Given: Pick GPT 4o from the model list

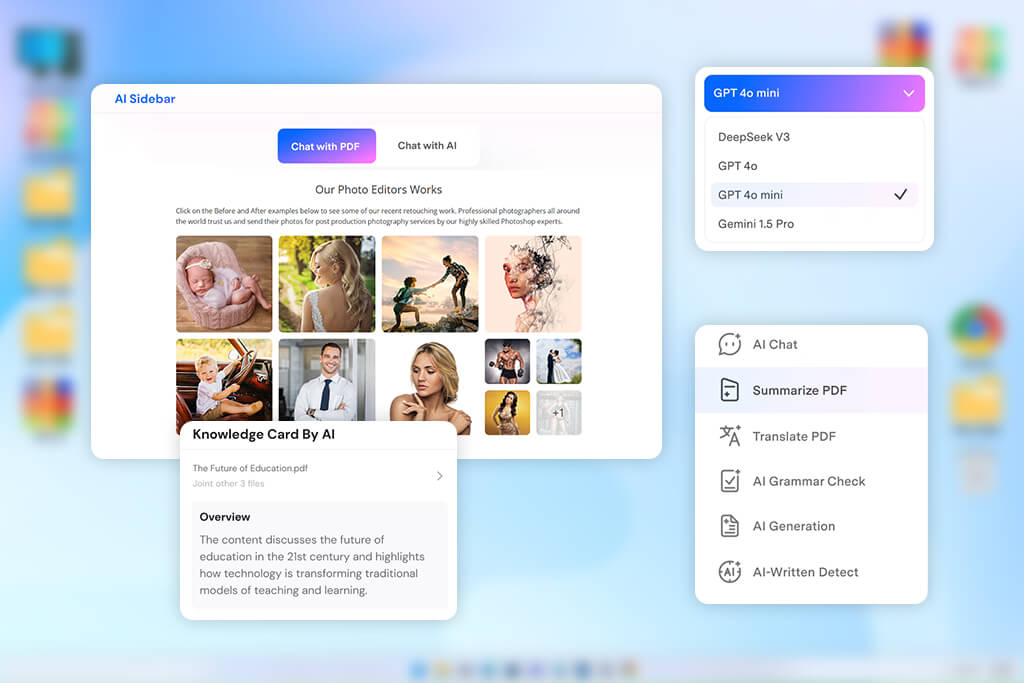Looking at the screenshot, I should click(814, 166).
